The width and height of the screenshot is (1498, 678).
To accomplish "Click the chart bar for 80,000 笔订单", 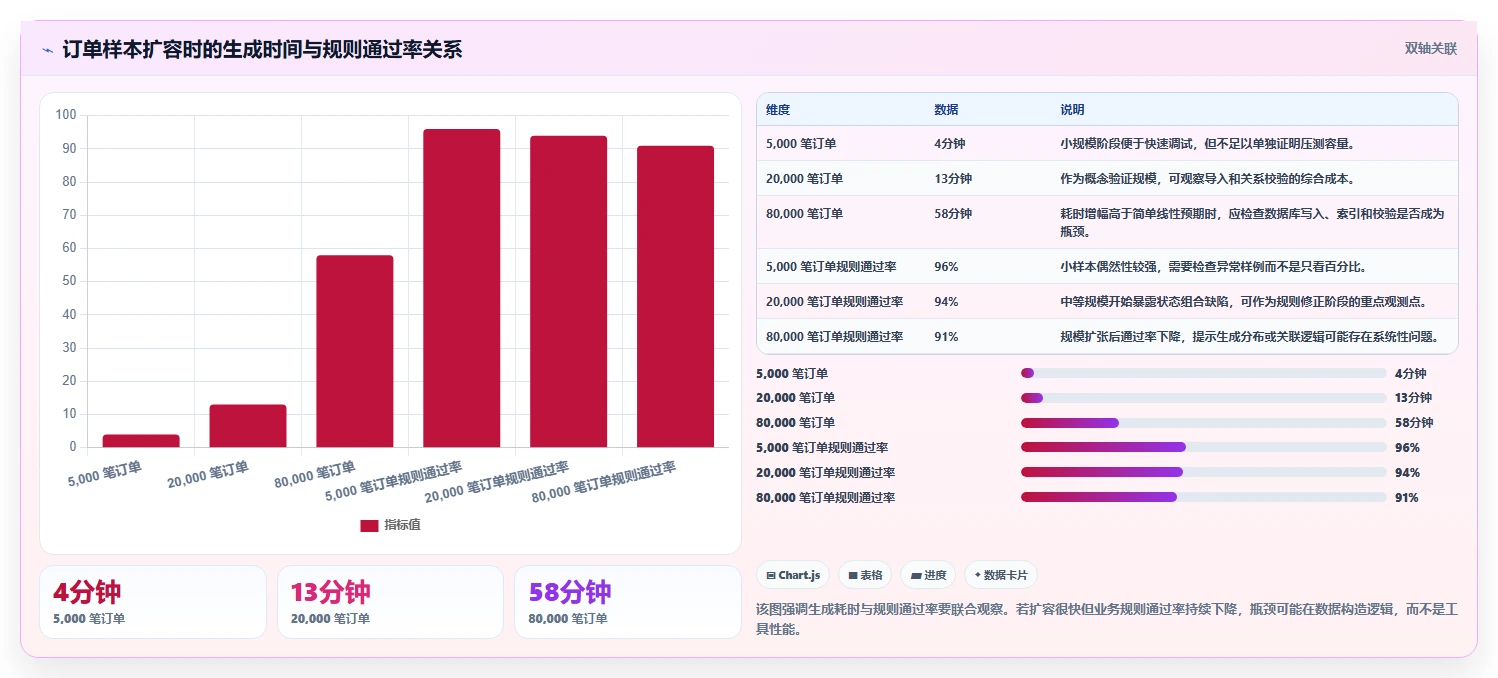I will coord(355,351).
